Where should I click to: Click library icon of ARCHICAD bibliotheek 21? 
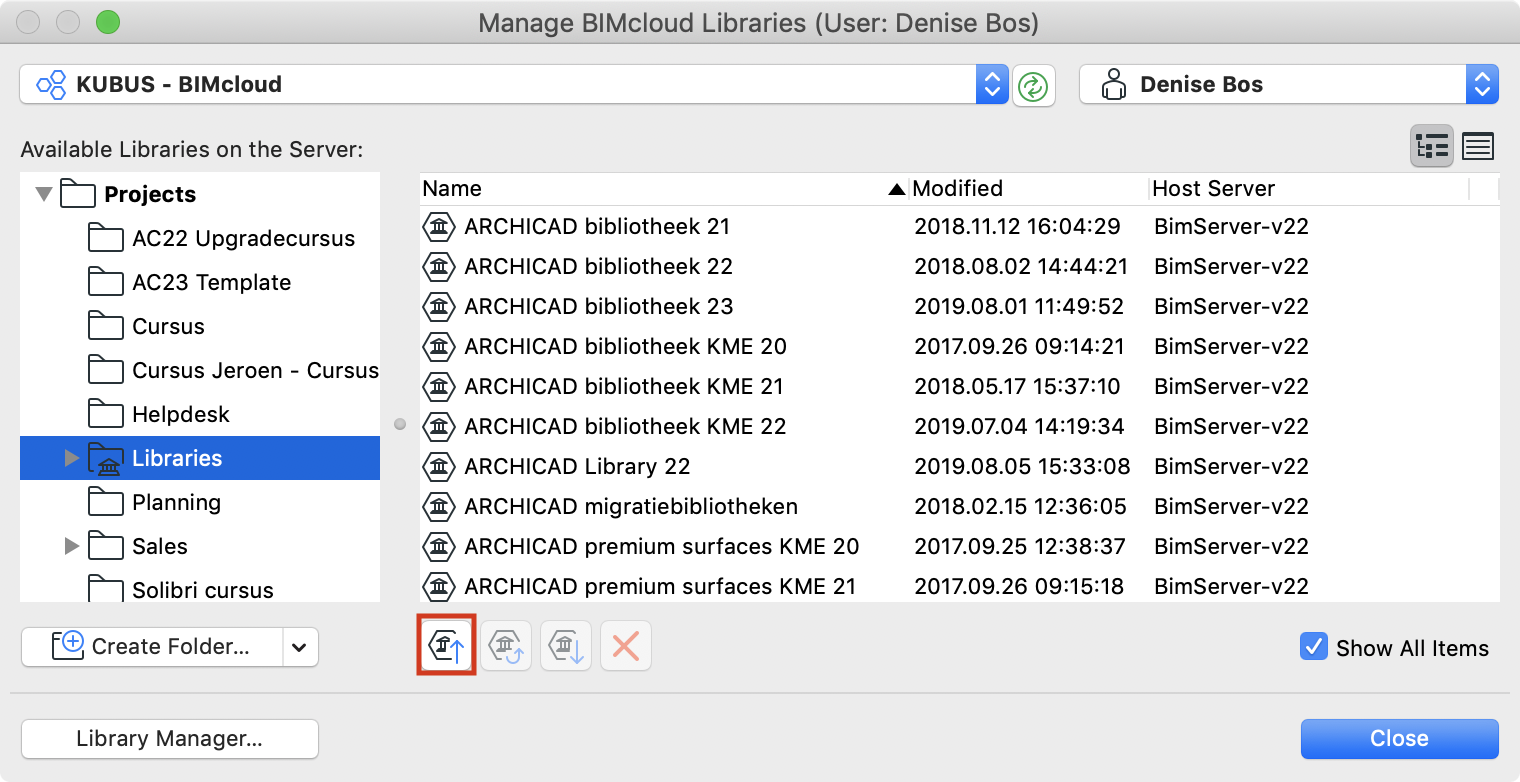pos(438,227)
